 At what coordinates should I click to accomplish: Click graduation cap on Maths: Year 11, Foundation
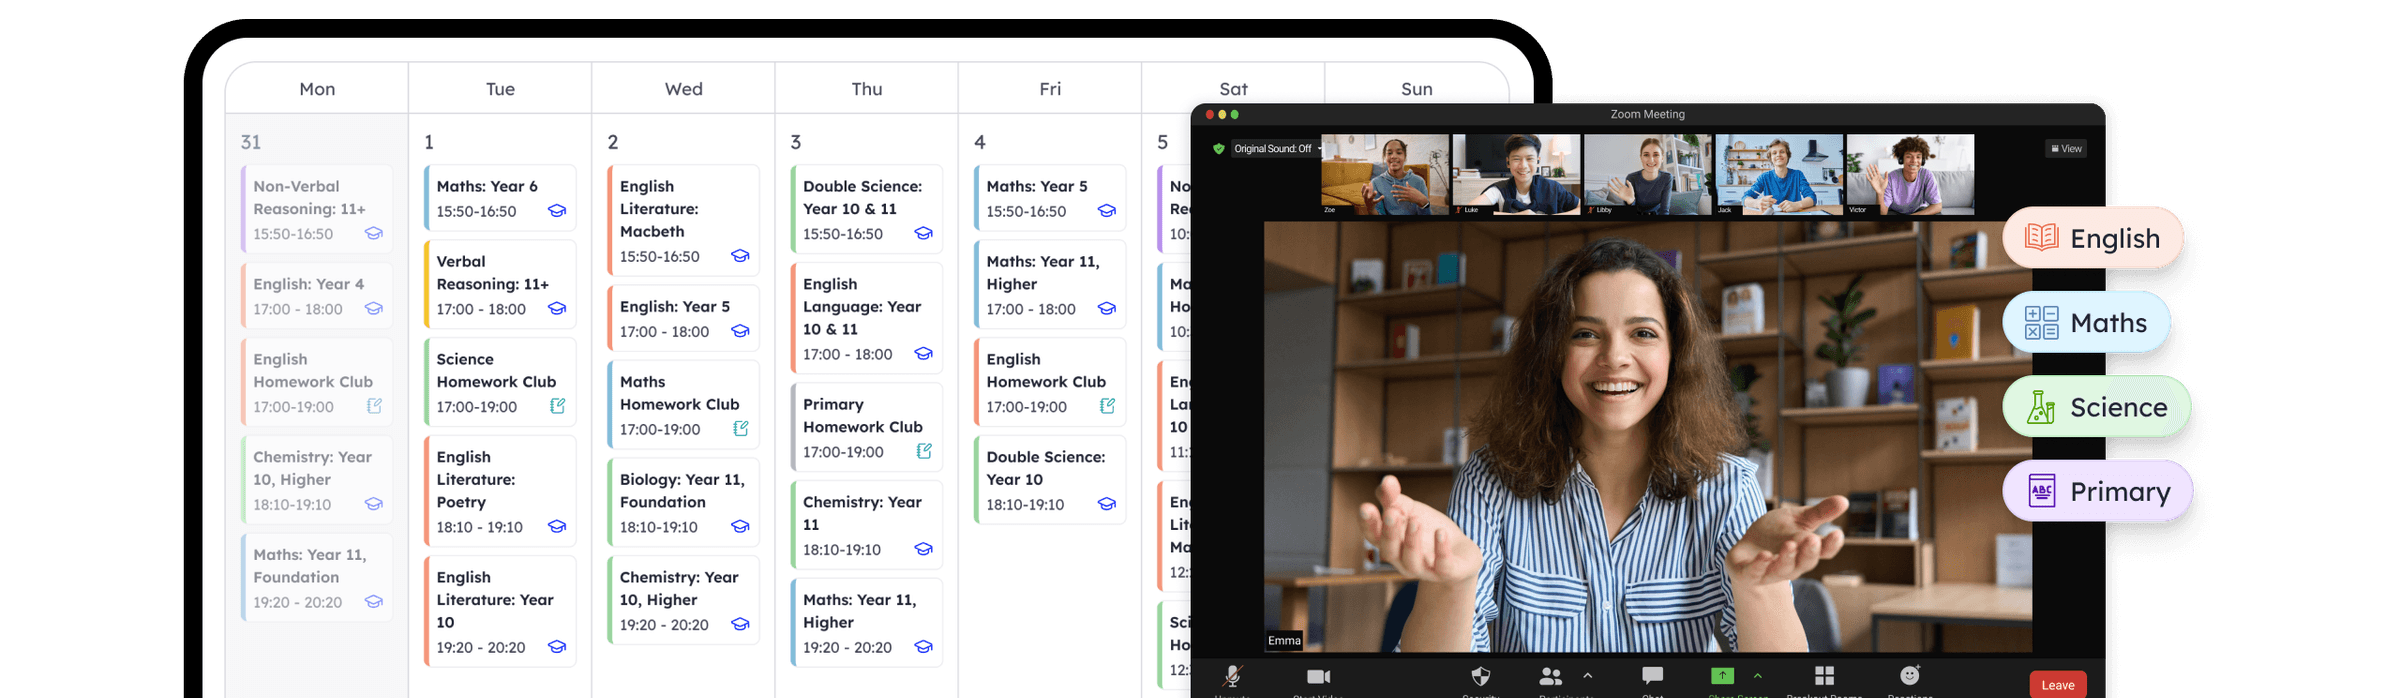[374, 602]
